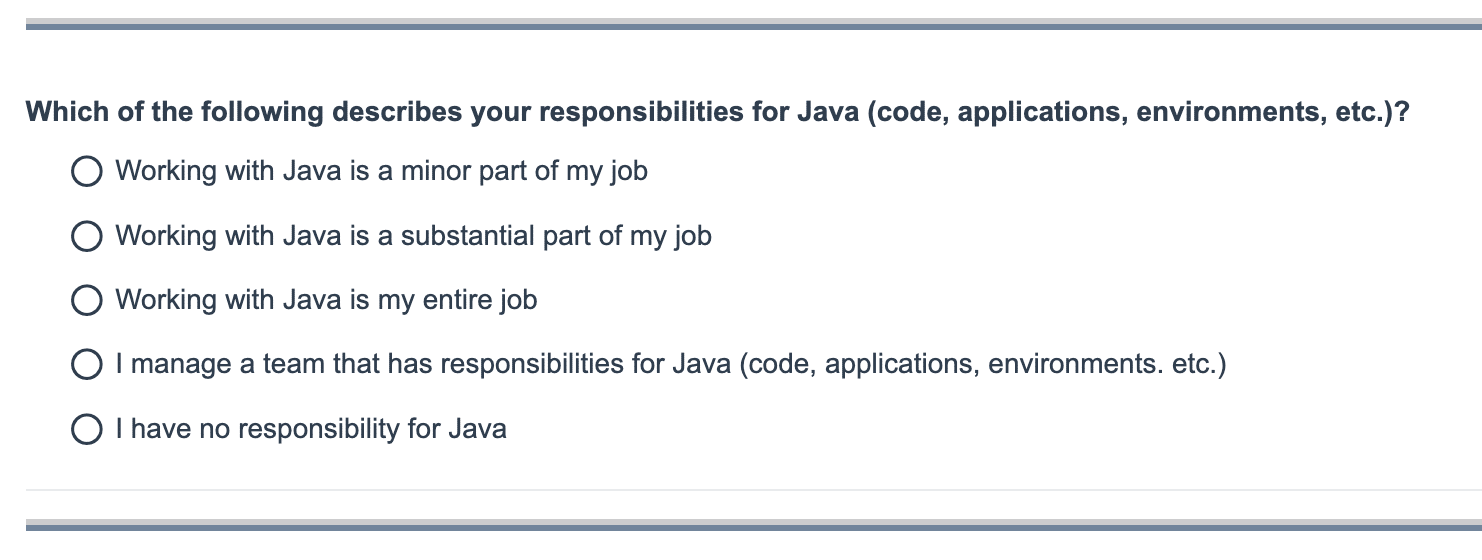Click the thin divider line under the options

coord(754,490)
